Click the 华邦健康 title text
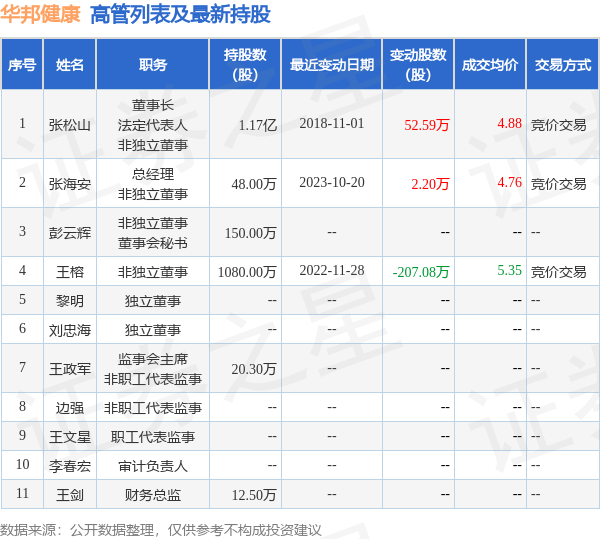 click(x=40, y=15)
